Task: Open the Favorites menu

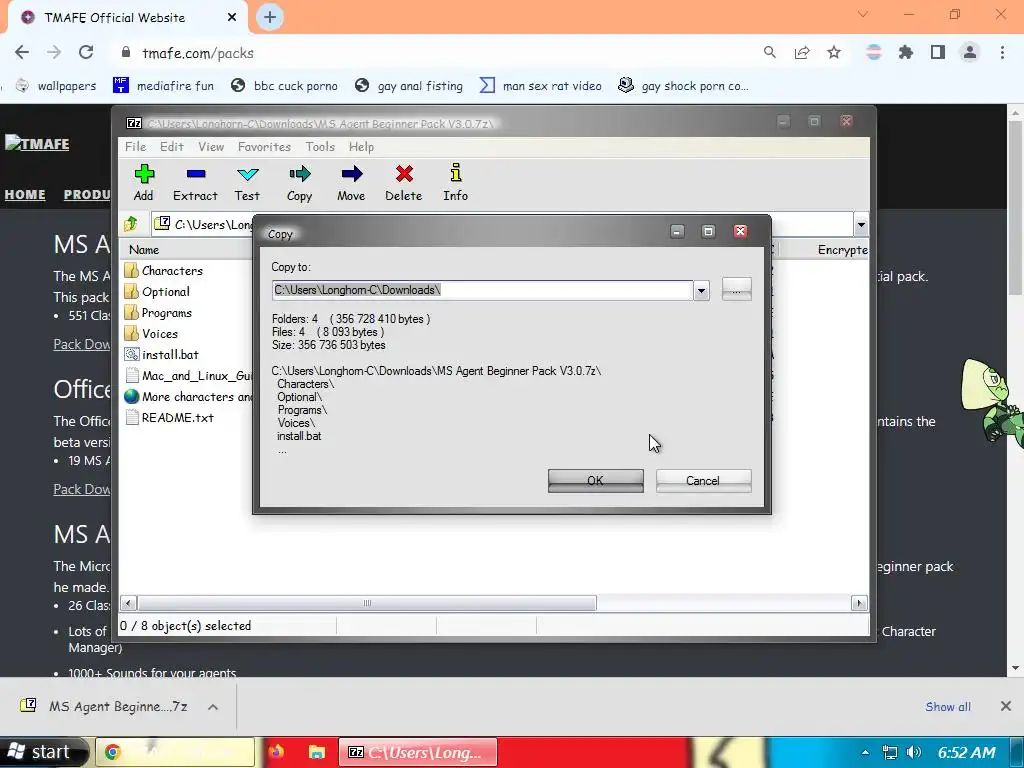Action: (264, 146)
